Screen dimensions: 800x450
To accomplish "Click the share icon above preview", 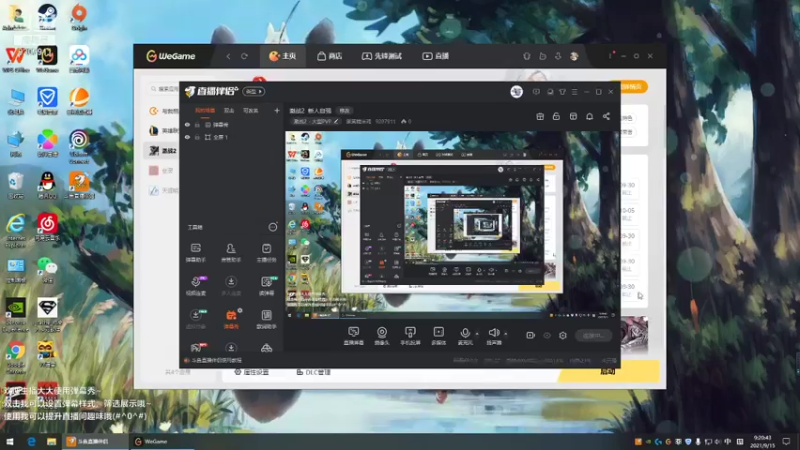I will [x=606, y=116].
